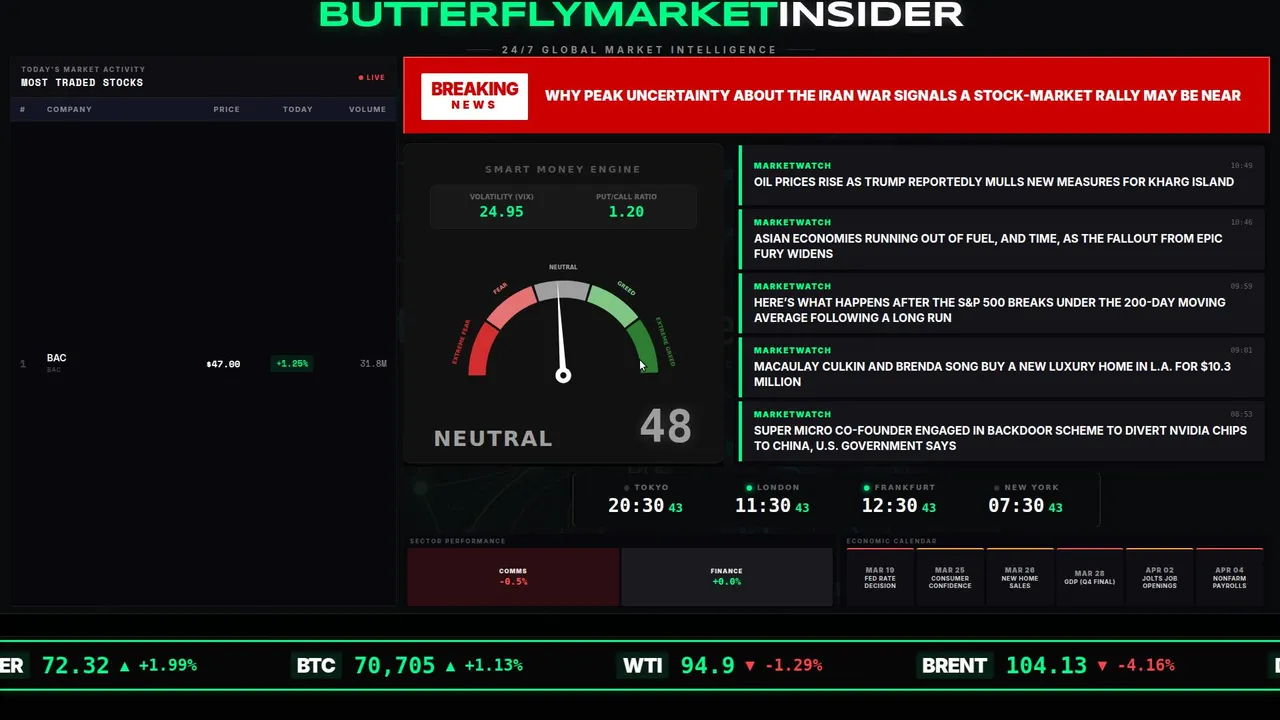Click the BTC ticker symbol

316,666
